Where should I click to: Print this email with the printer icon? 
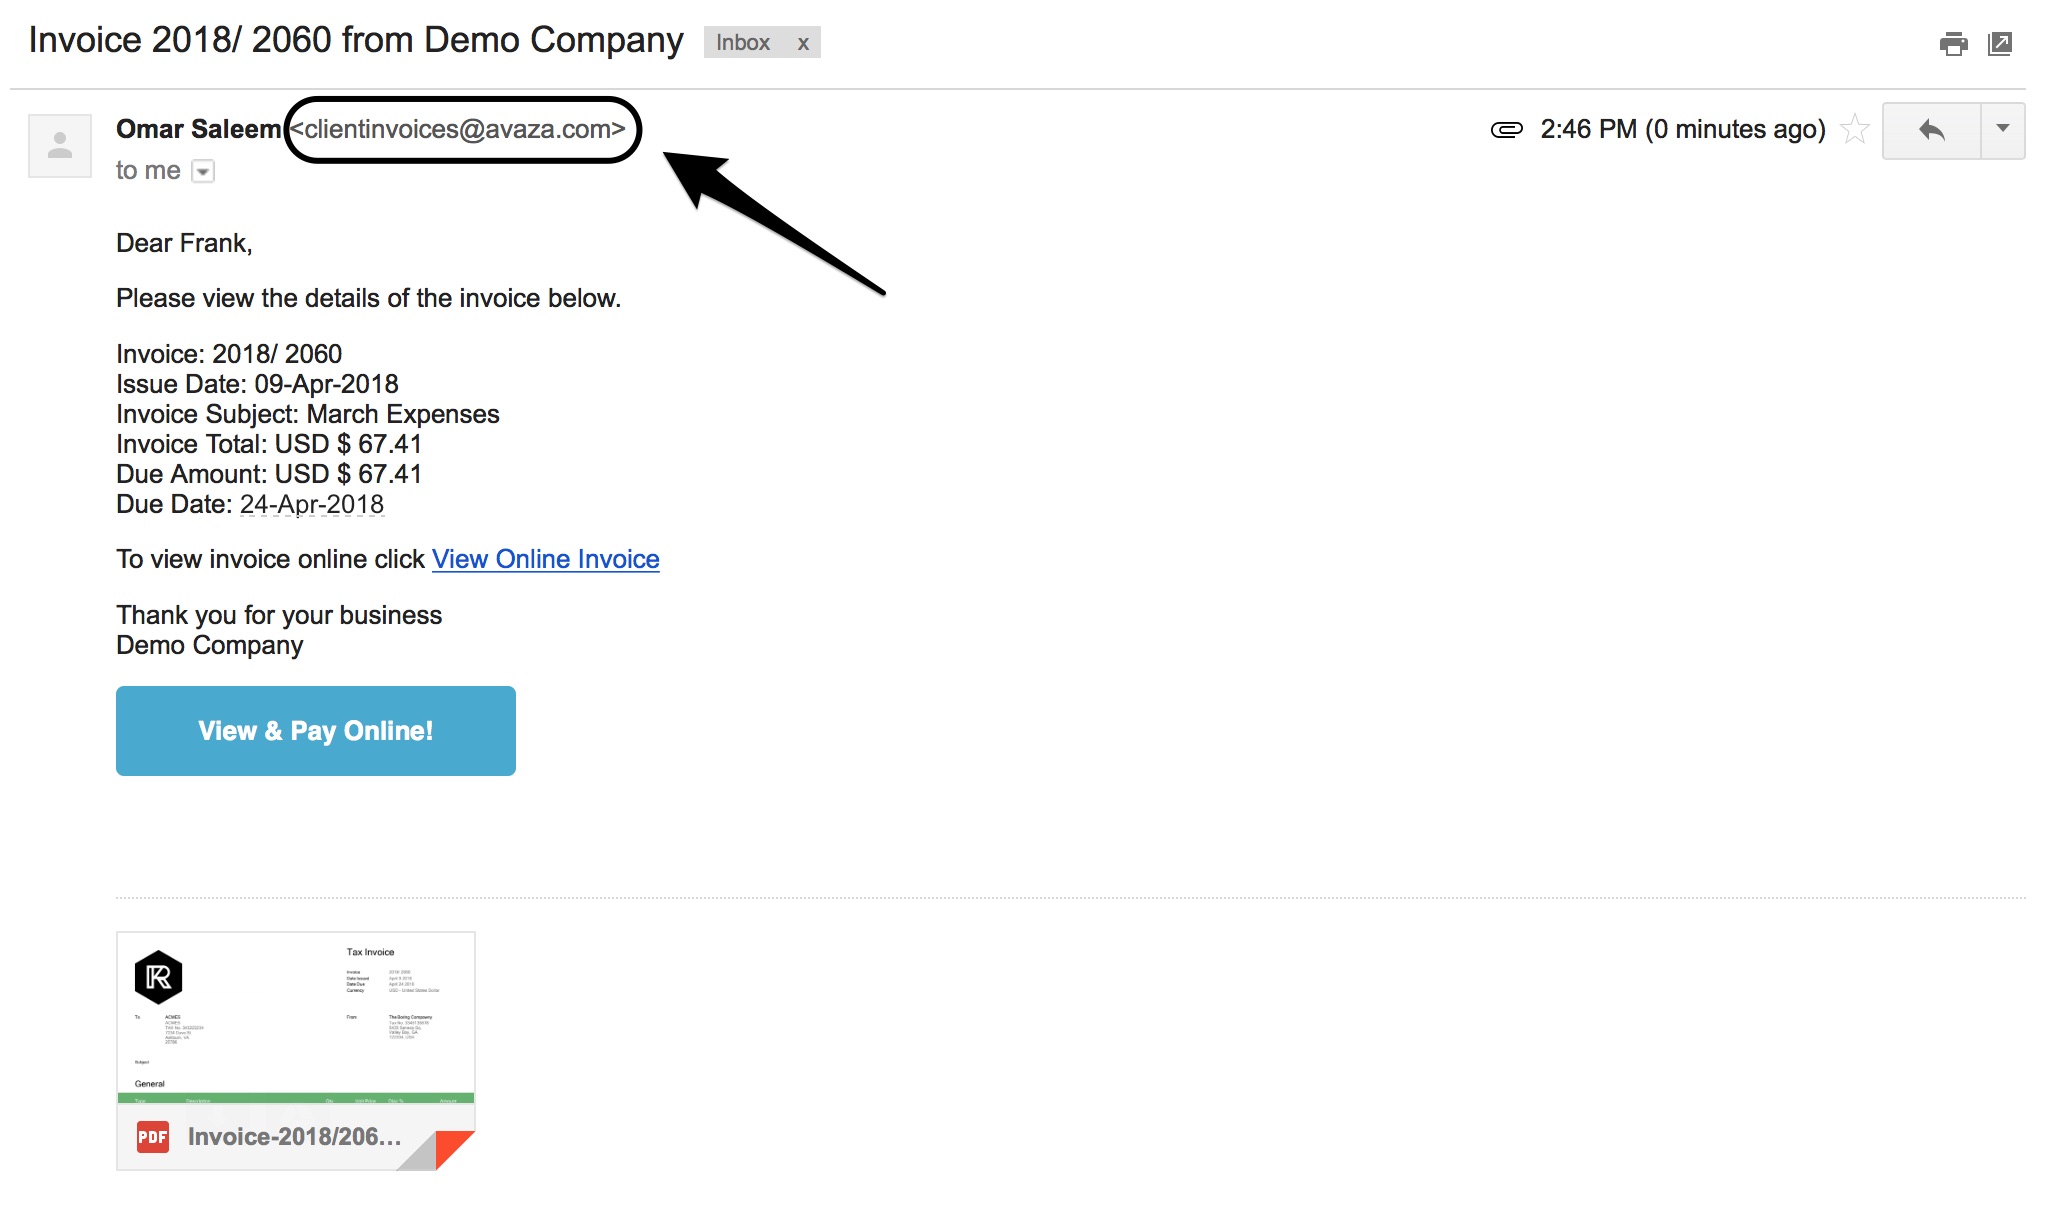point(1952,44)
